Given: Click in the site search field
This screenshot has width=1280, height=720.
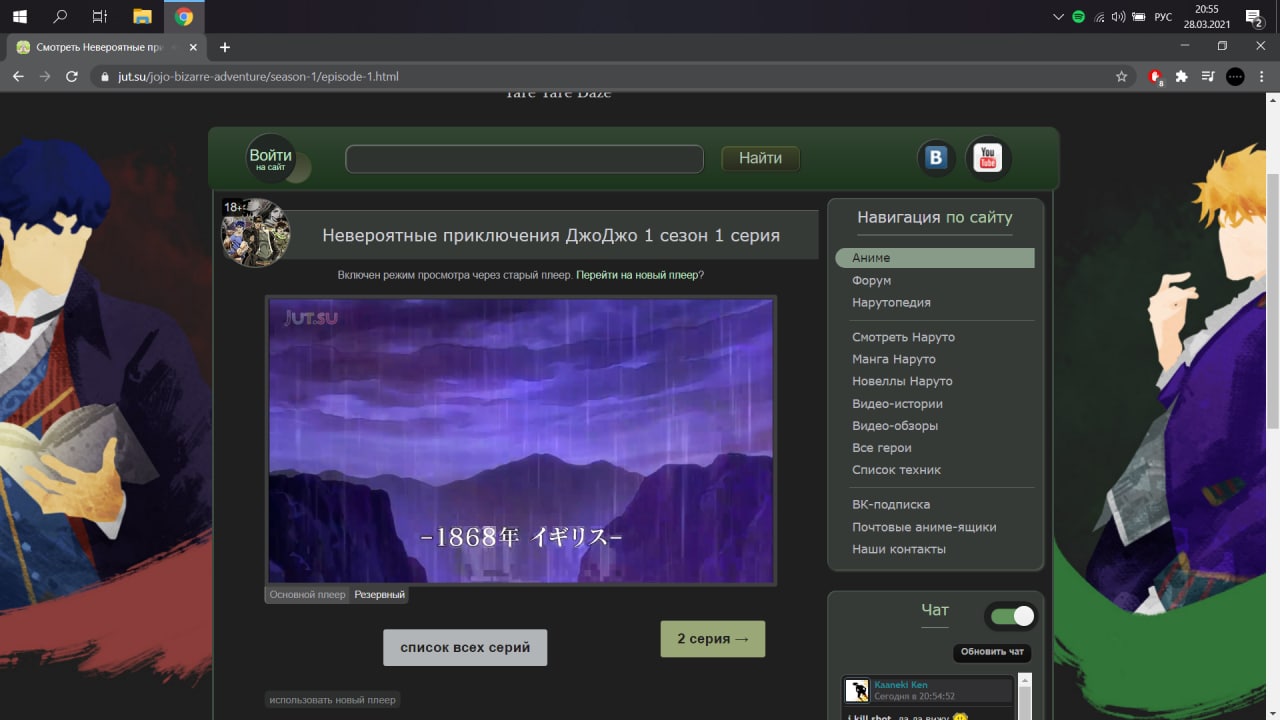Looking at the screenshot, I should point(524,159).
